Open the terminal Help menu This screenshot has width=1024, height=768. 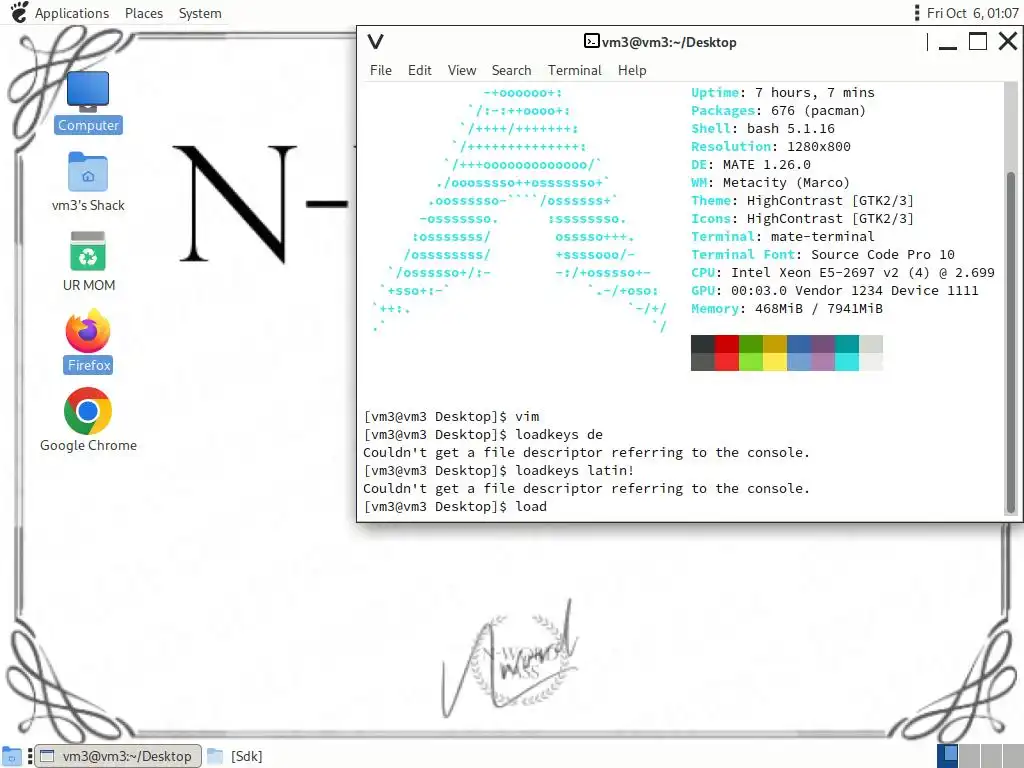click(x=632, y=70)
